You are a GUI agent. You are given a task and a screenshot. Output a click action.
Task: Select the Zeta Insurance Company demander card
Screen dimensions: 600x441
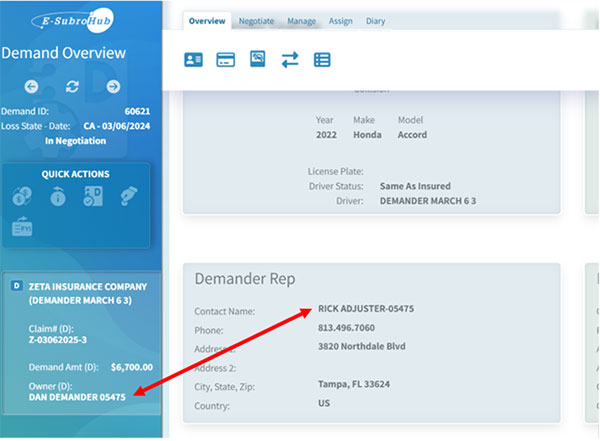click(84, 340)
